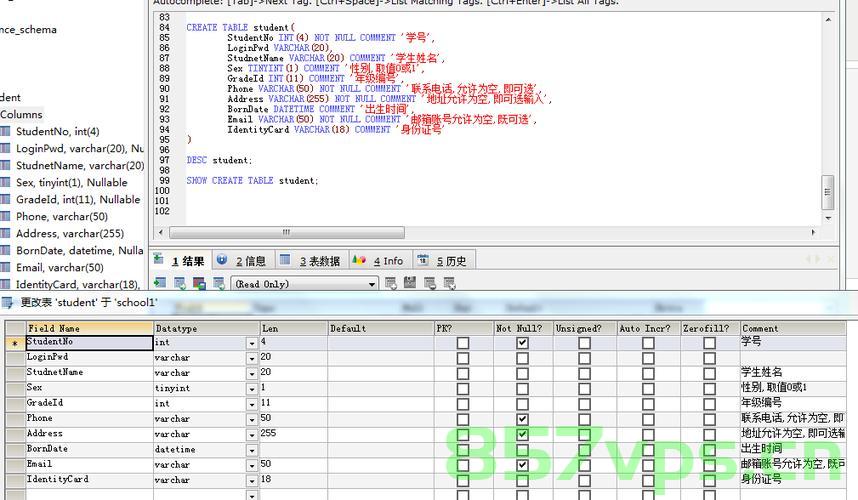Viewport: 858px width, 500px height.
Task: Switch to the 3 表数据 table data tab
Action: pyautogui.click(x=311, y=260)
